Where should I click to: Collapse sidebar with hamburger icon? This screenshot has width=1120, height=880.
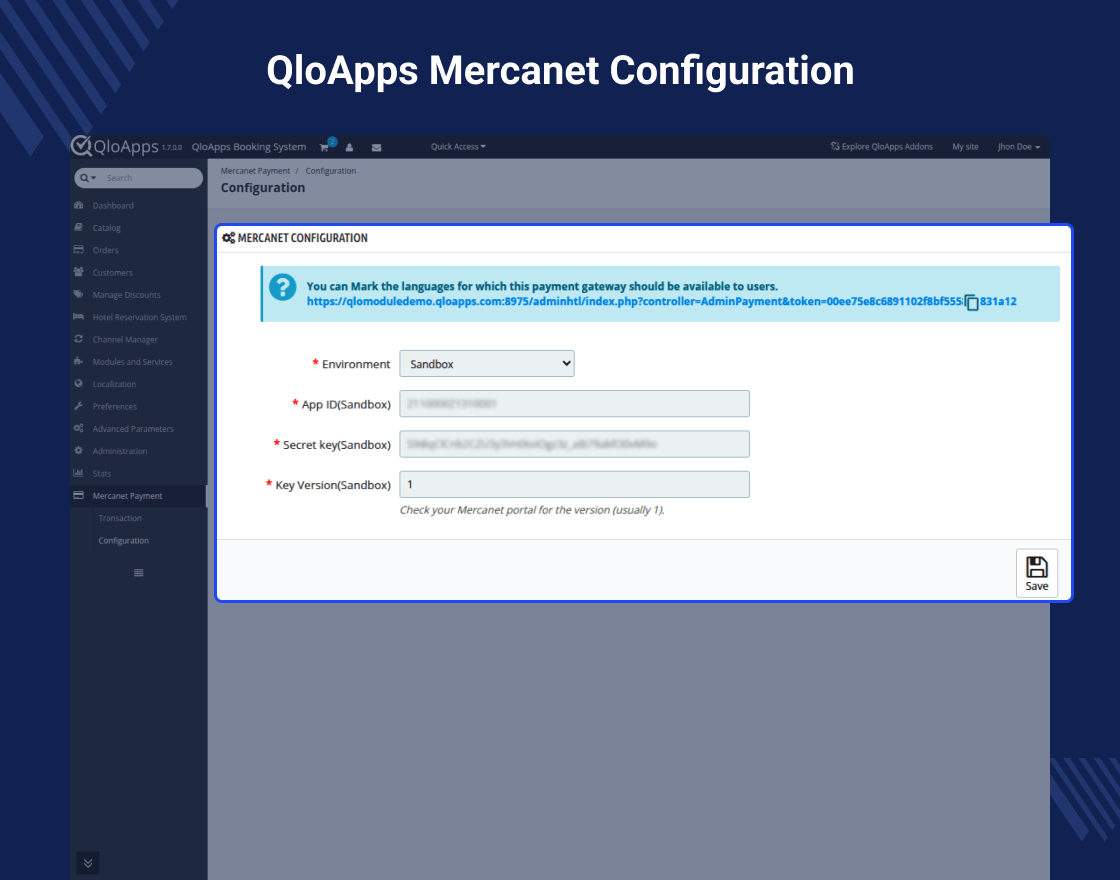[x=139, y=573]
